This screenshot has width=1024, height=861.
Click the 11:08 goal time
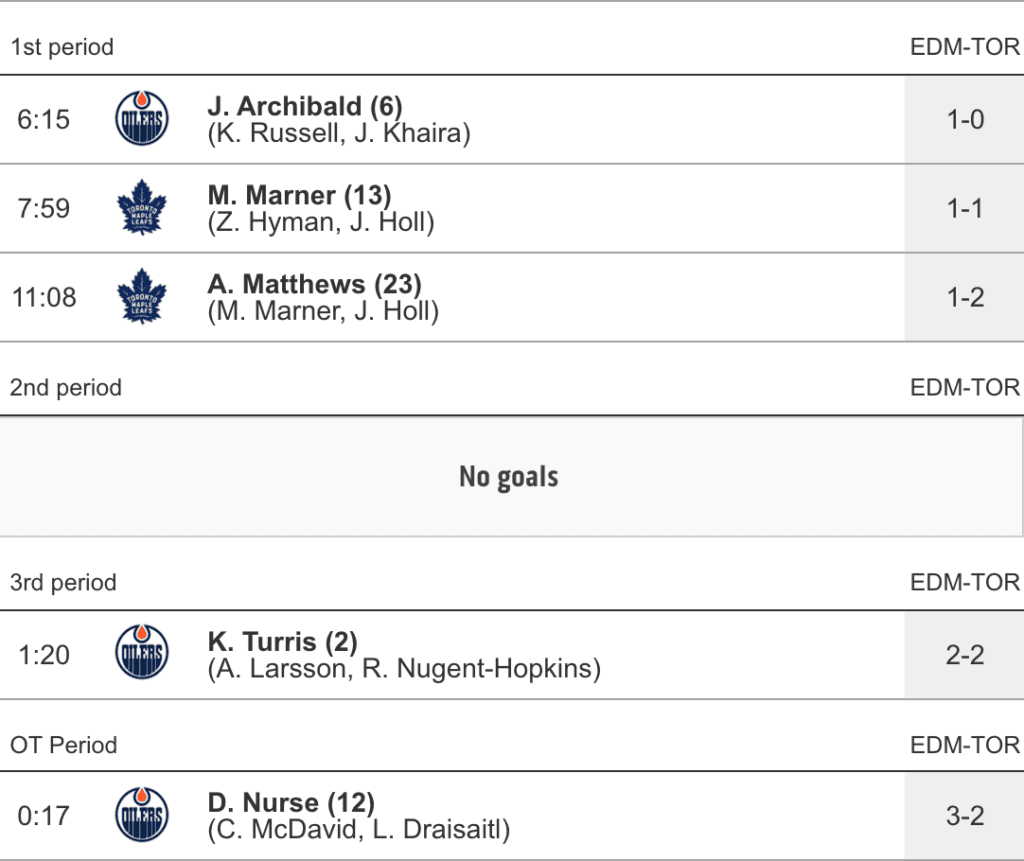pos(44,297)
